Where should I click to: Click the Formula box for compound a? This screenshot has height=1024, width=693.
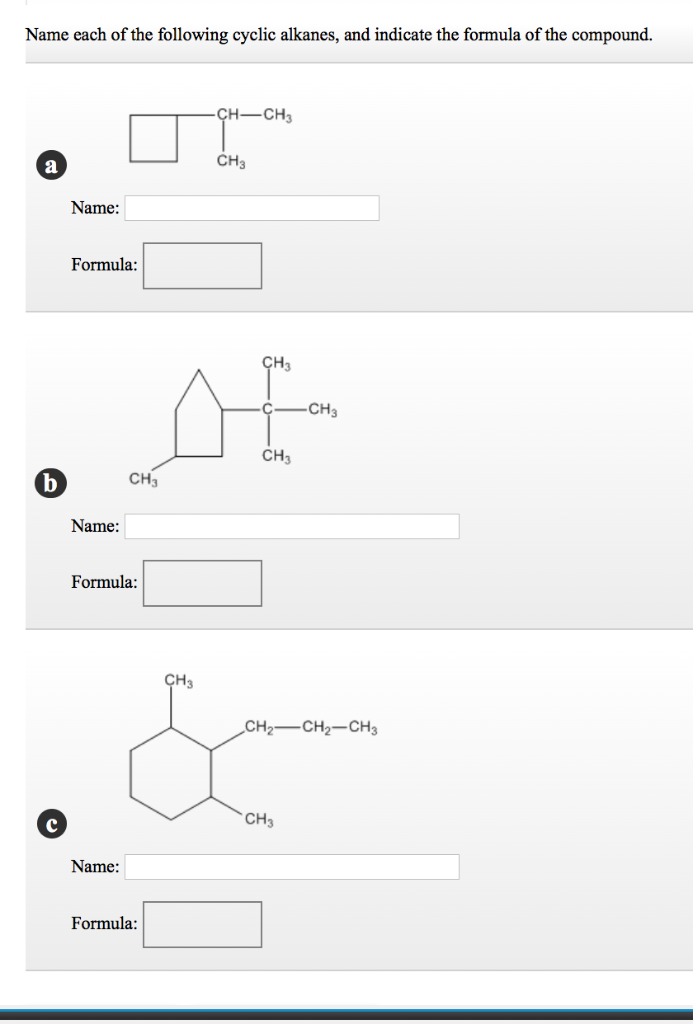point(202,265)
